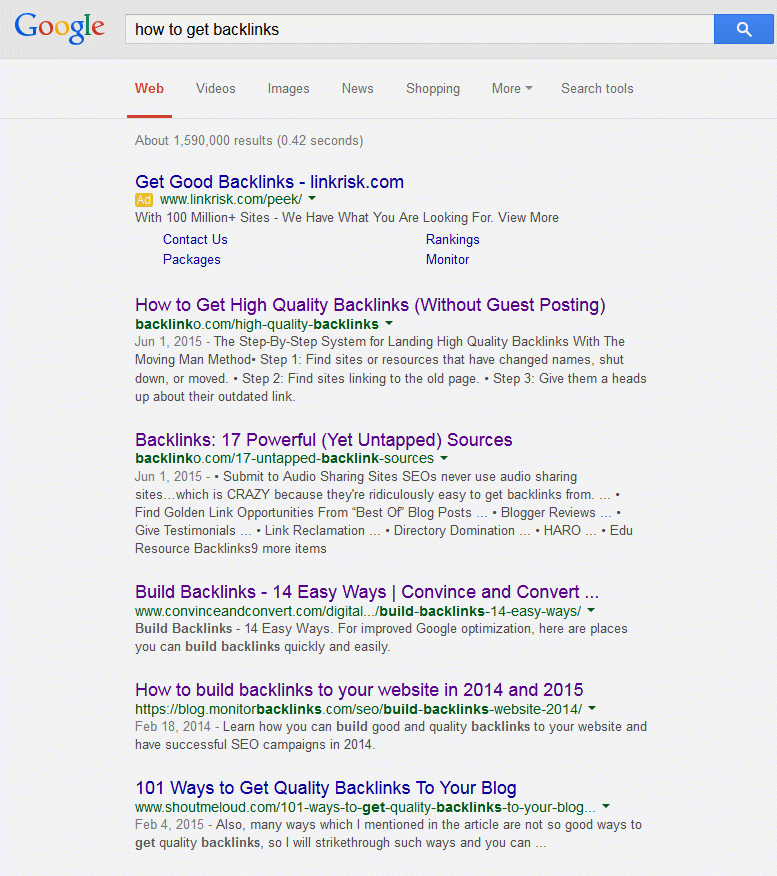
Task: Open the Google logo homepage link
Action: point(59,28)
